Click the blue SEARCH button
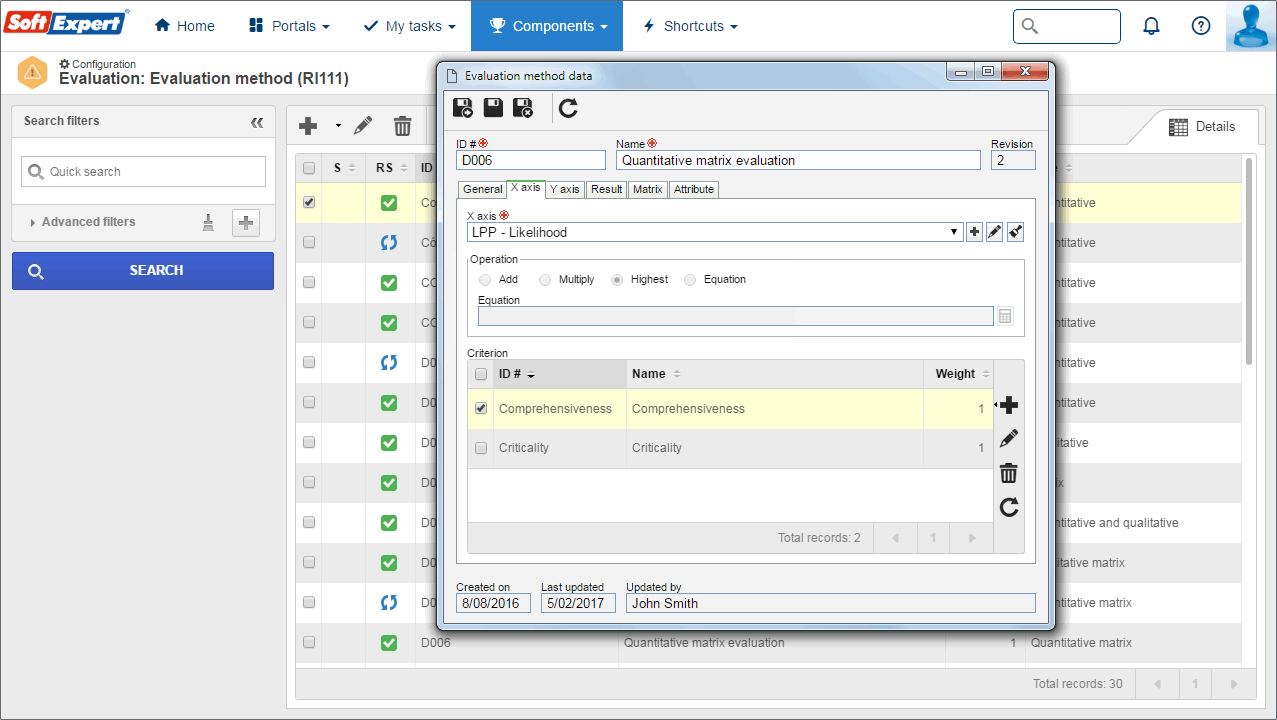Image resolution: width=1277 pixels, height=720 pixels. point(143,271)
